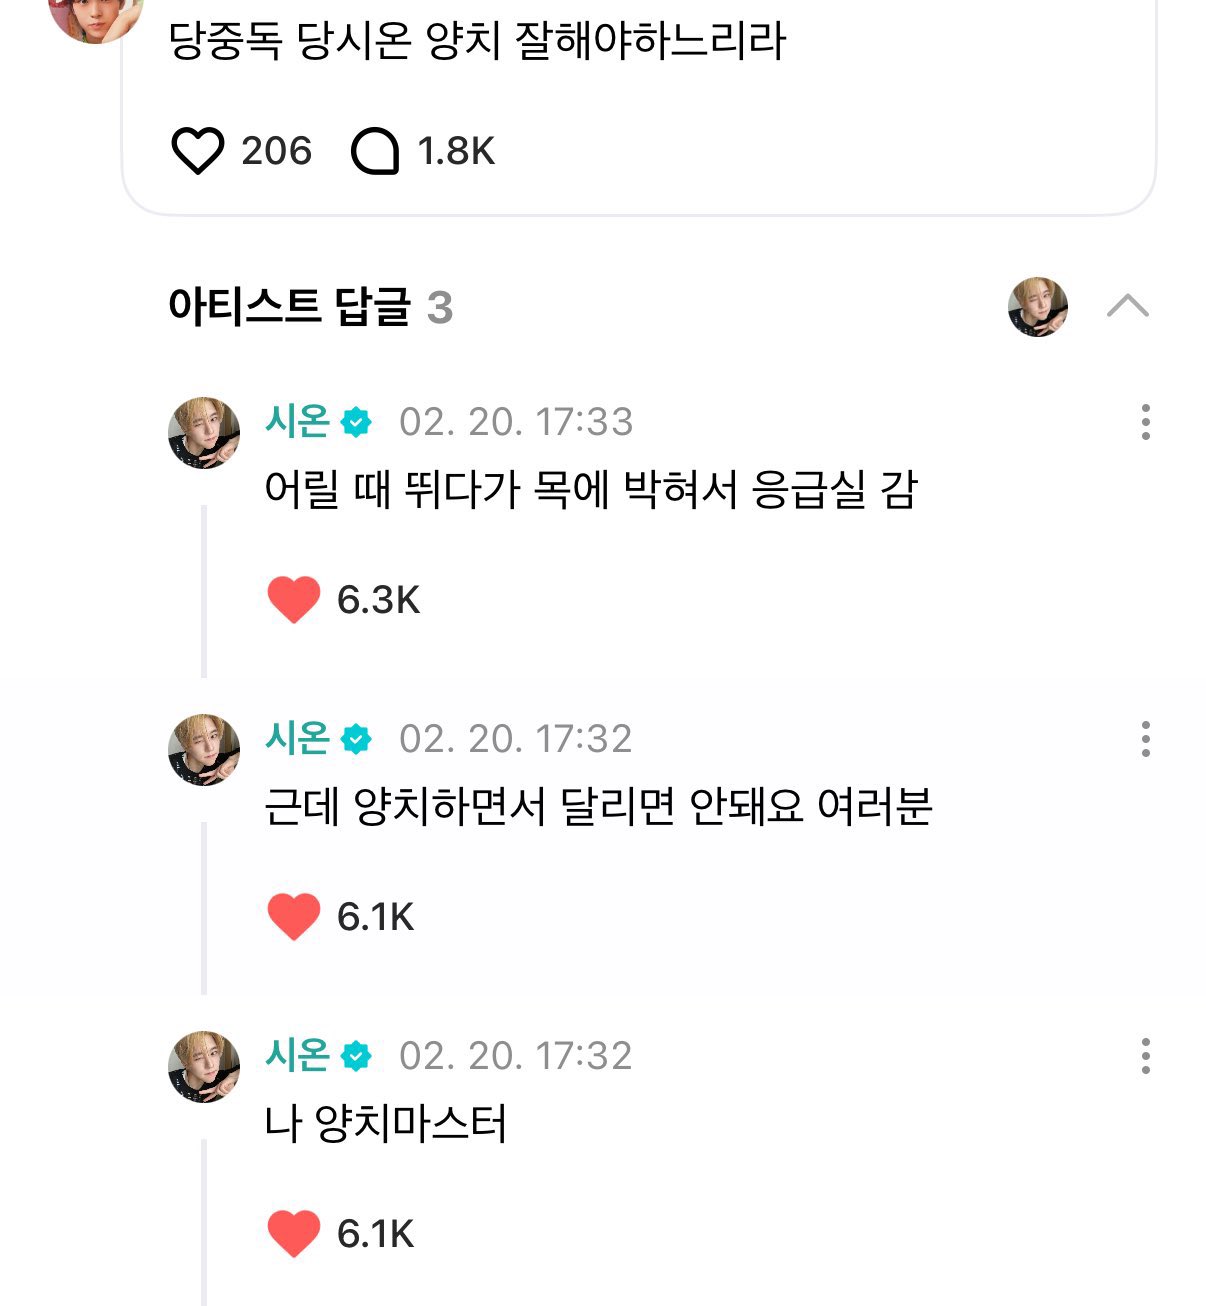Tap 시온 avatar on '근데 양치하면서' reply
The image size is (1206, 1306).
204,750
